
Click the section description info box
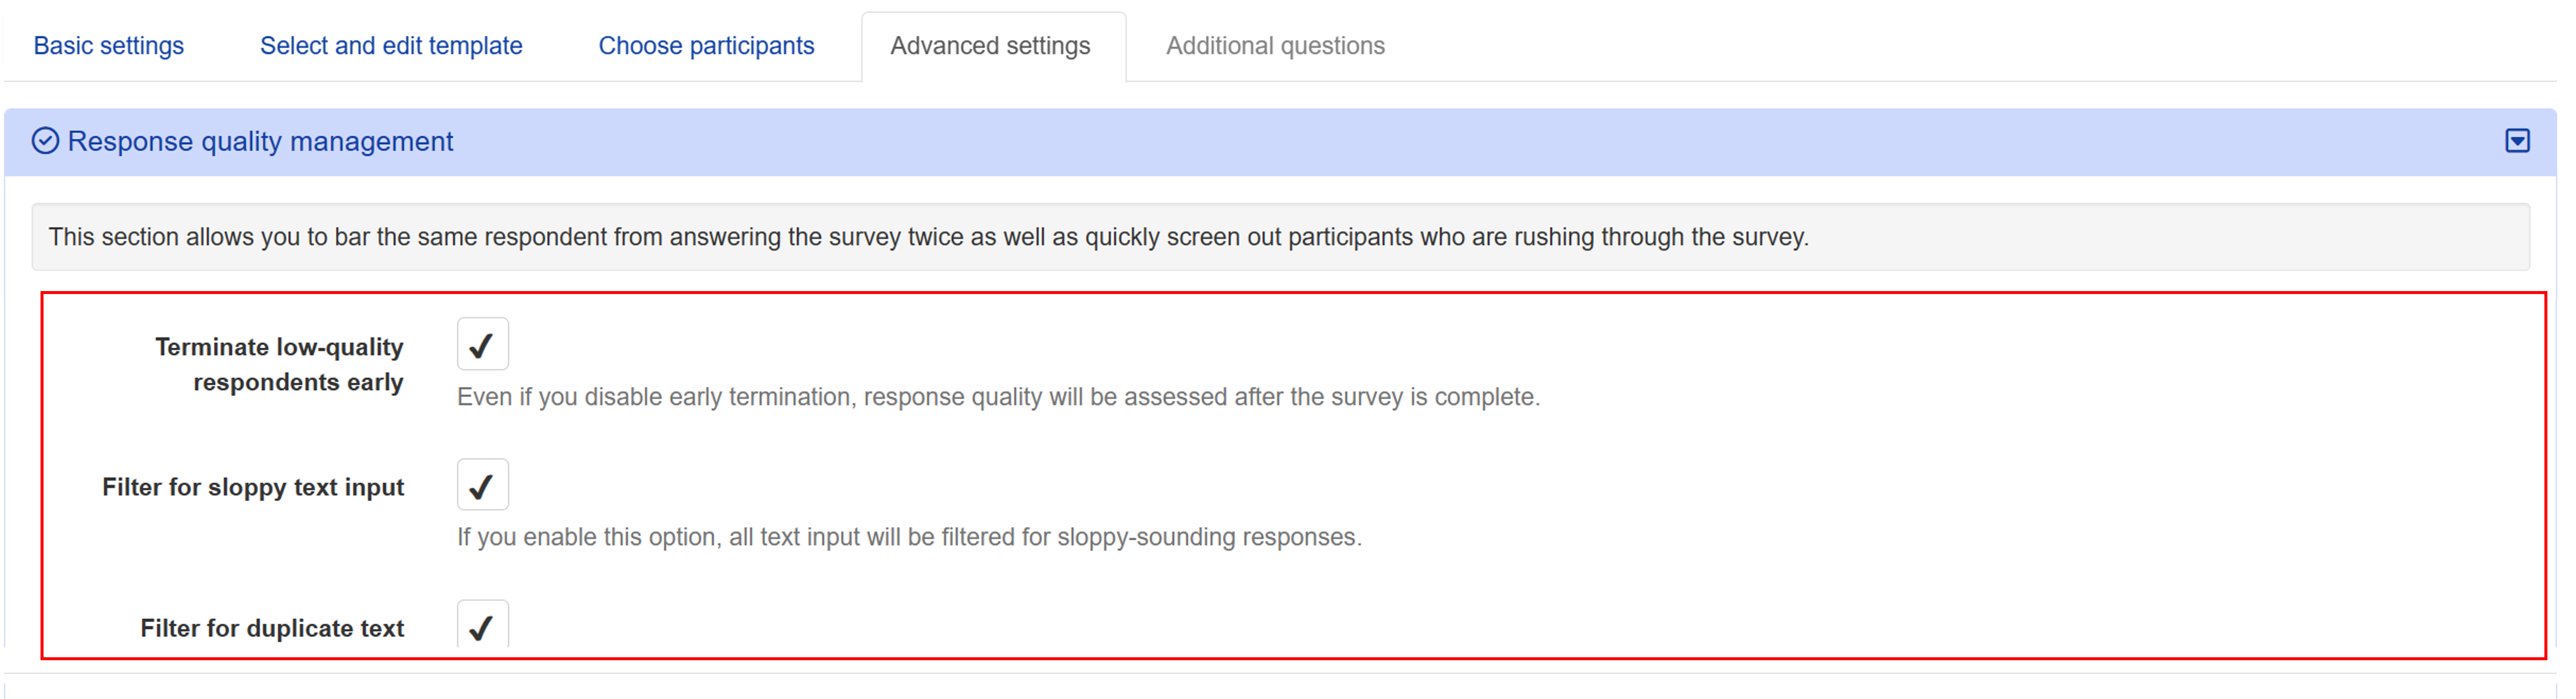tap(1280, 237)
